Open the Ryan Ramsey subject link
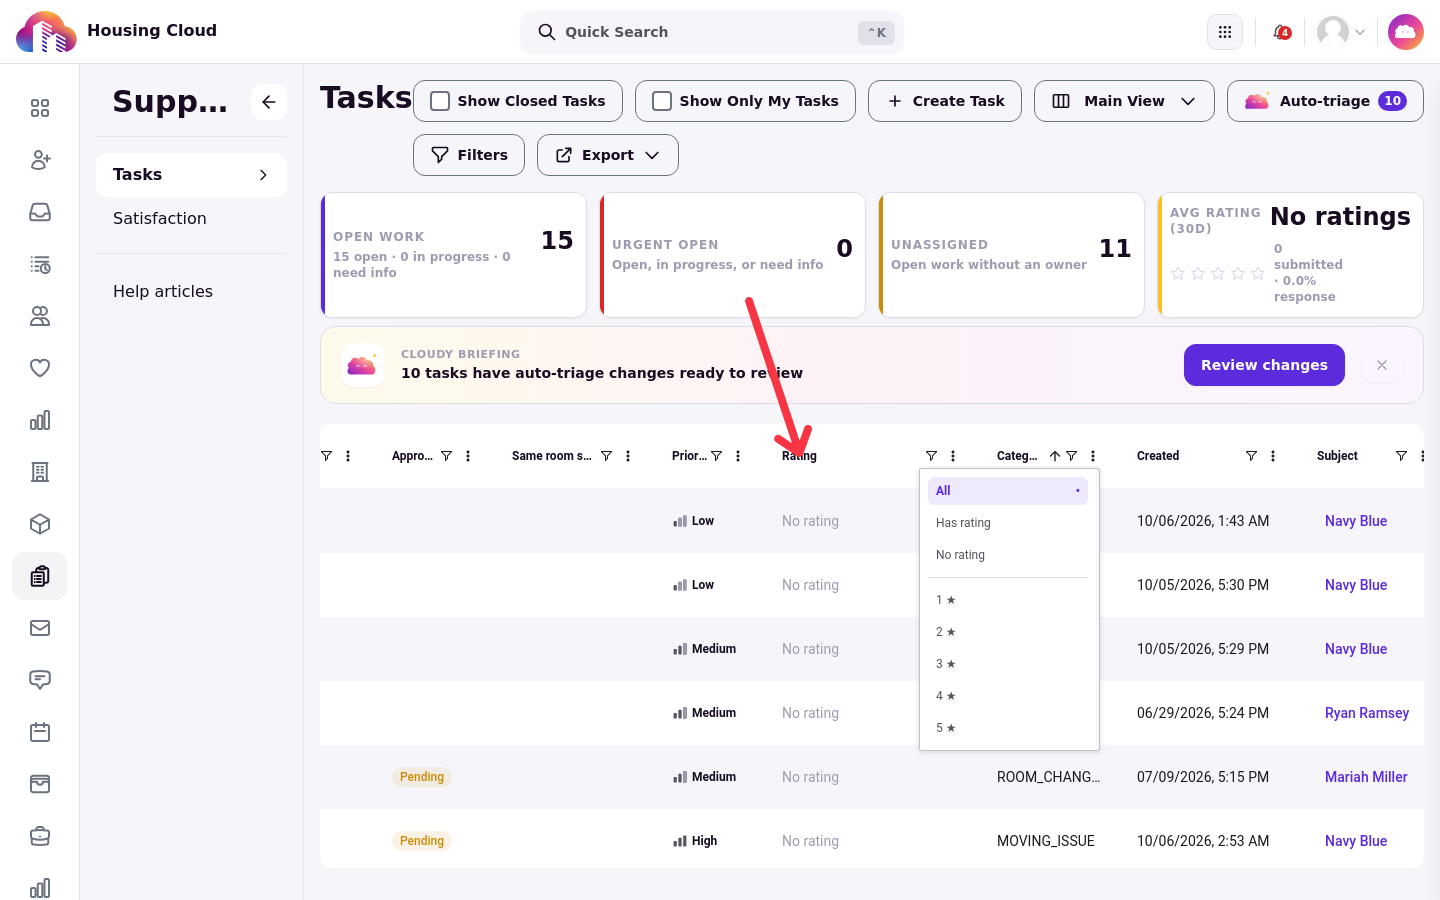 coord(1367,713)
